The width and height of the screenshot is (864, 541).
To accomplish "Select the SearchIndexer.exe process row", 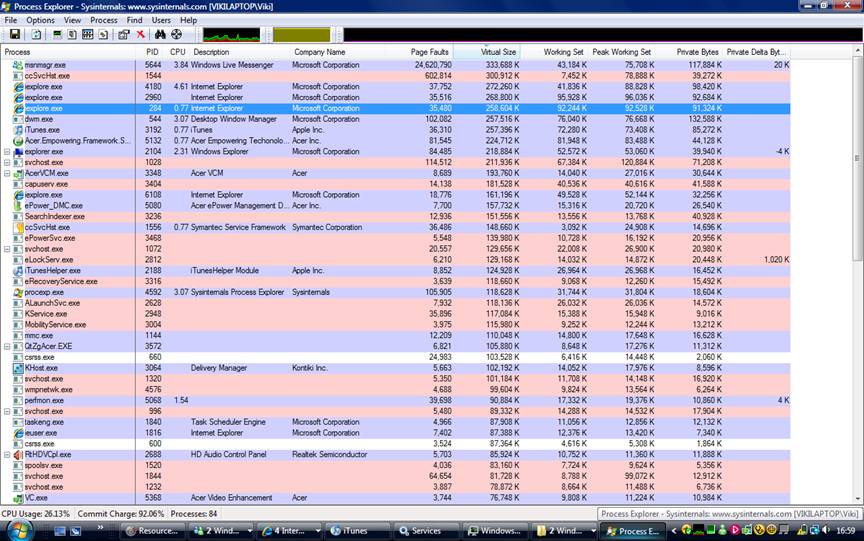I will [396, 217].
